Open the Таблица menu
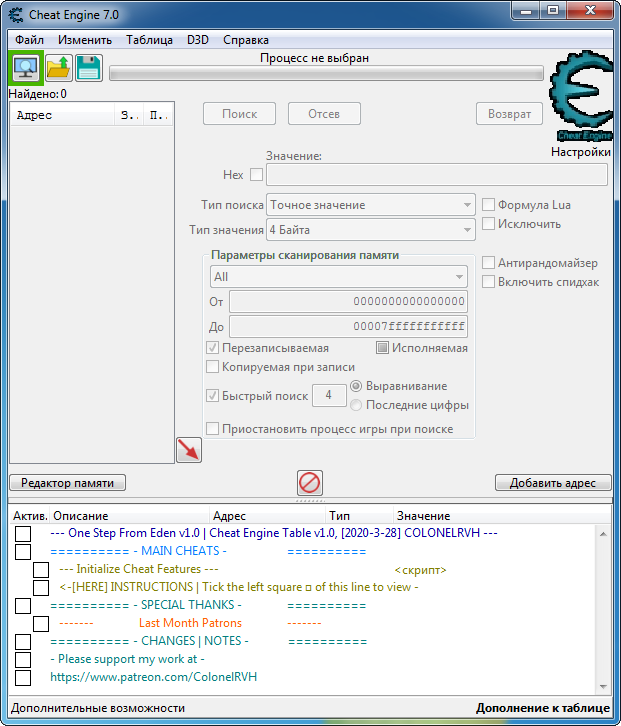The image size is (621, 726). point(150,40)
